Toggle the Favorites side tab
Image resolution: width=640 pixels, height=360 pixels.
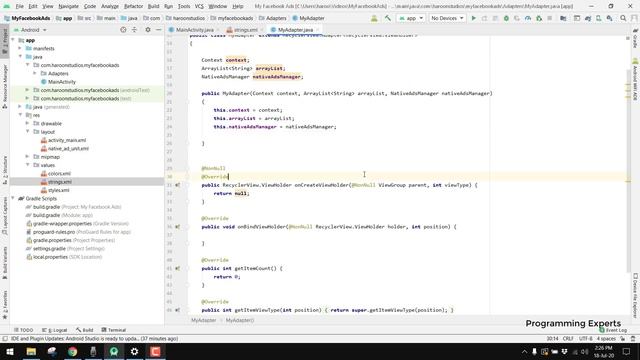coord(4,304)
